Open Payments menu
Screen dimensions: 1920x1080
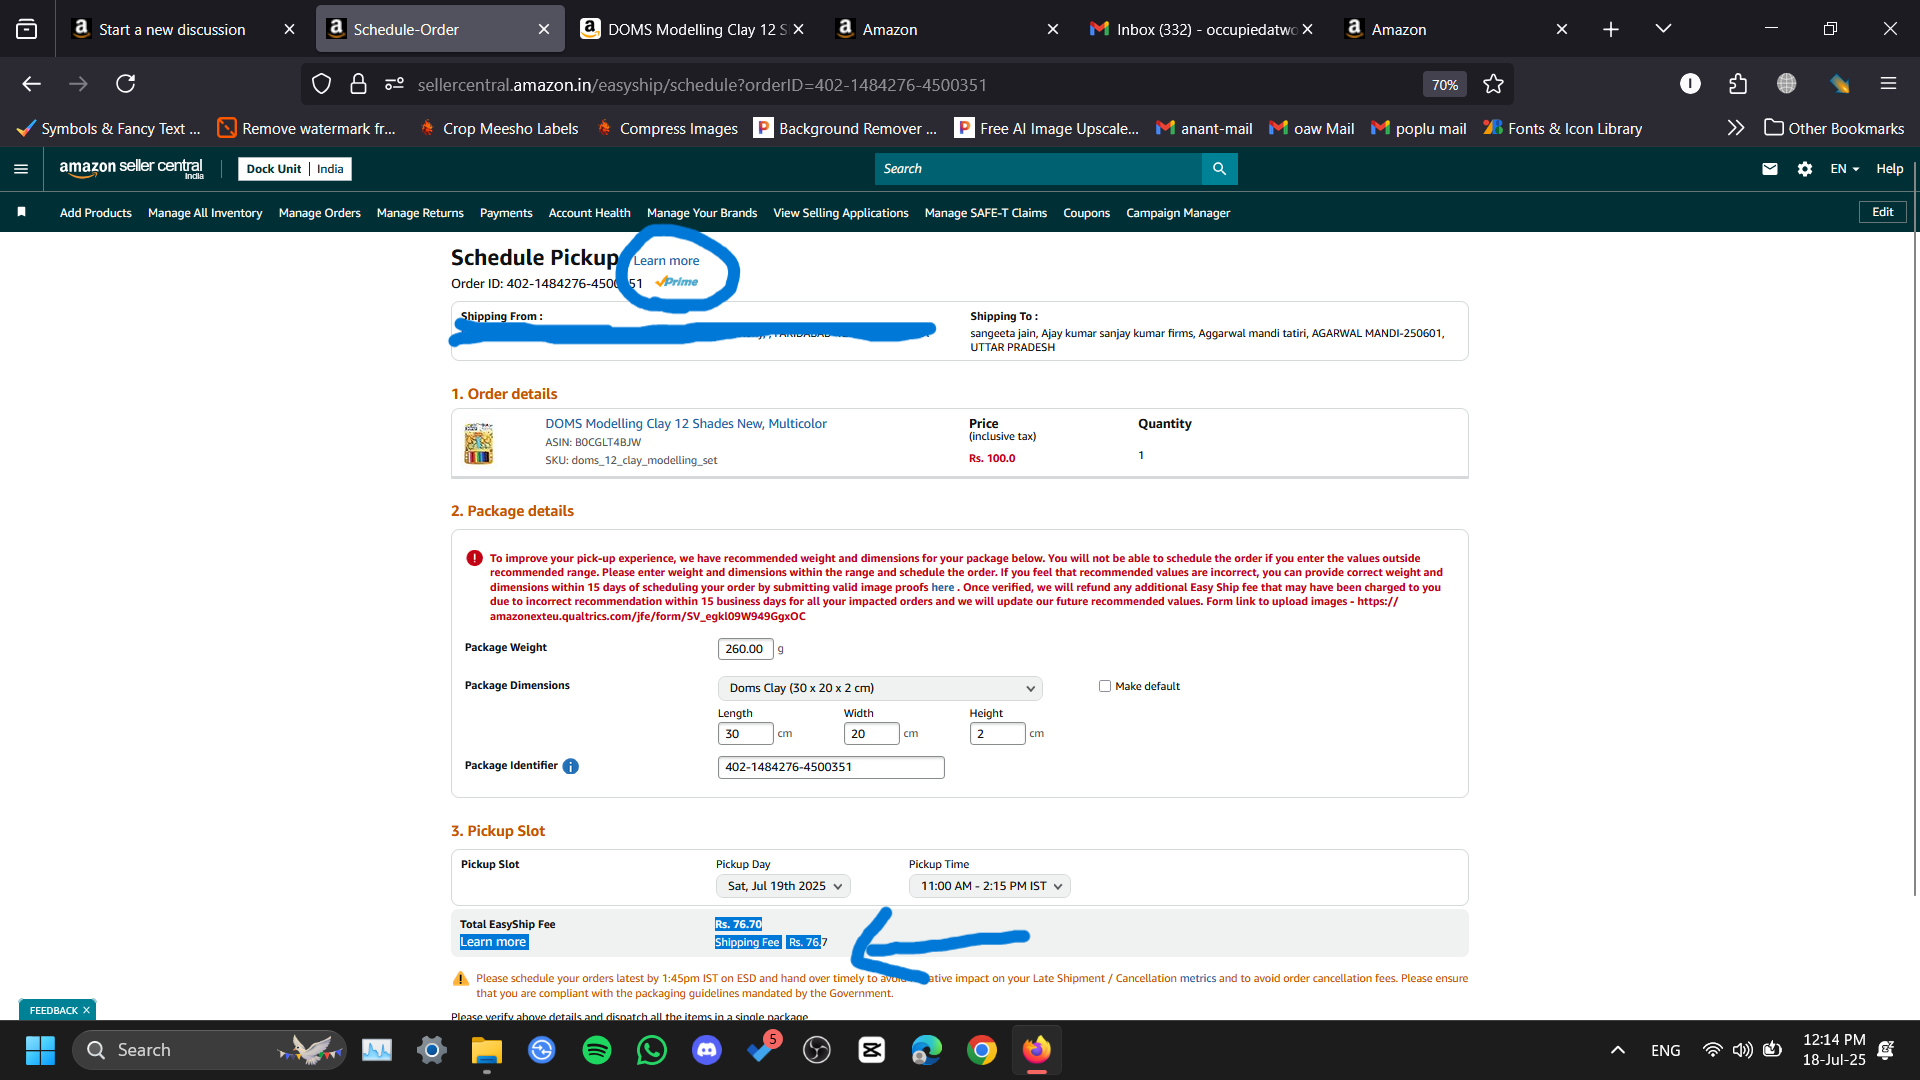tap(506, 213)
